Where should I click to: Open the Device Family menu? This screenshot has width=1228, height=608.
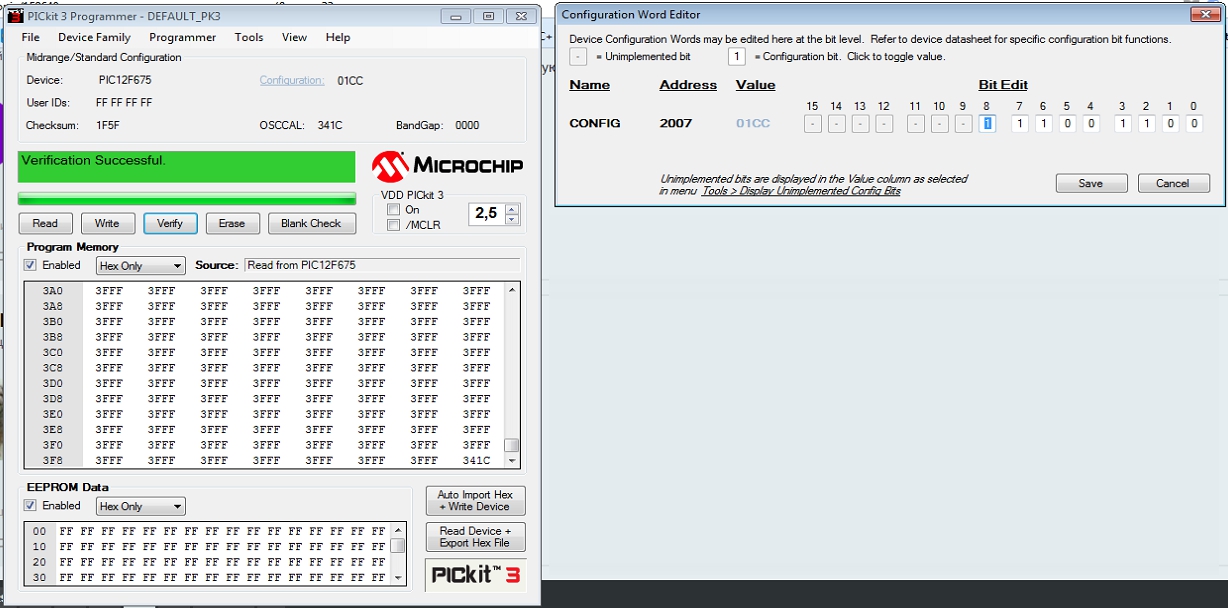94,37
